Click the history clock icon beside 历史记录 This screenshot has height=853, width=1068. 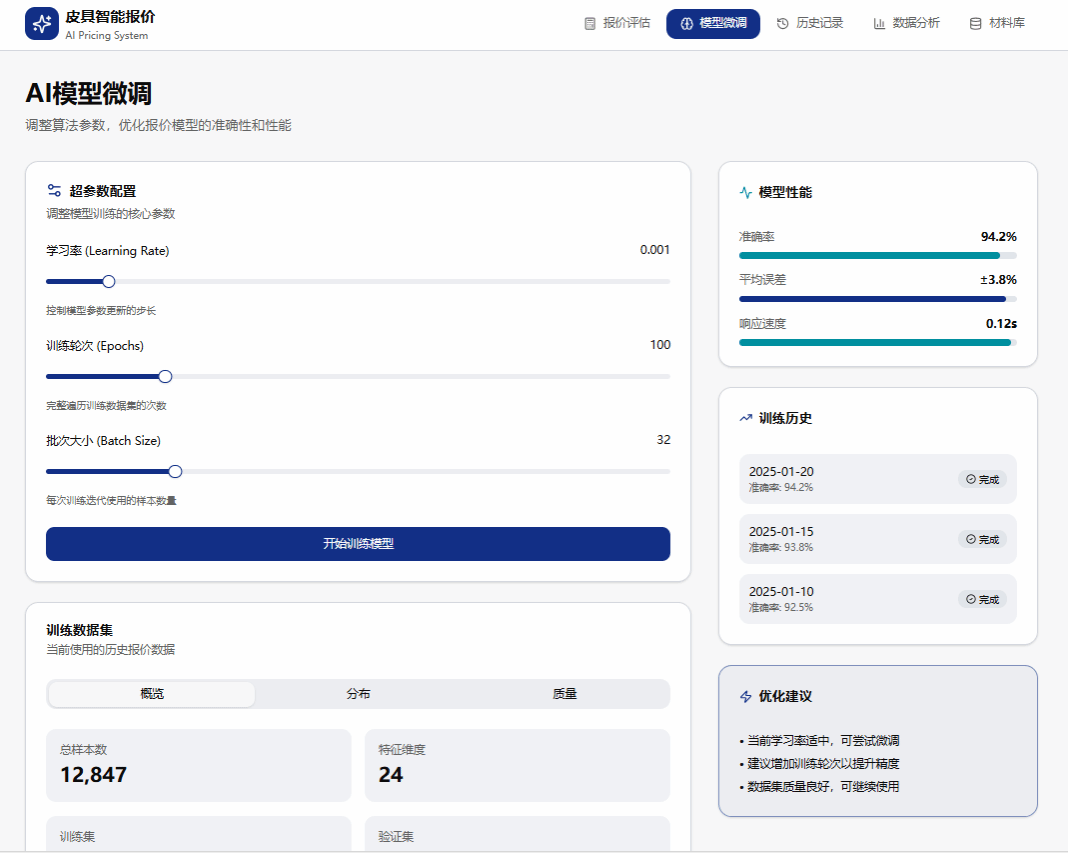click(x=783, y=23)
